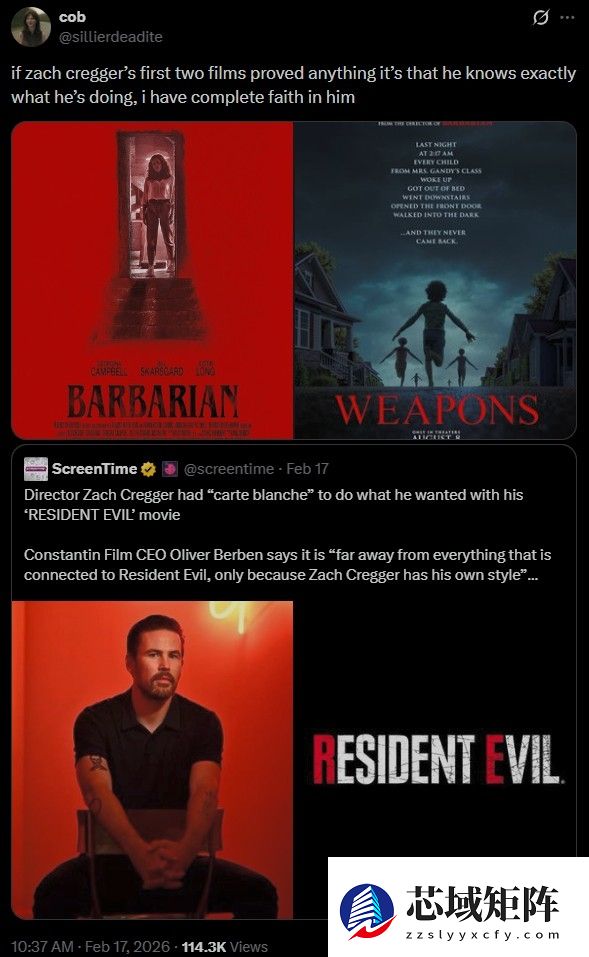The image size is (589, 957).
Task: Click the zzslyyxcfy.com watermark text
Action: (x=483, y=934)
